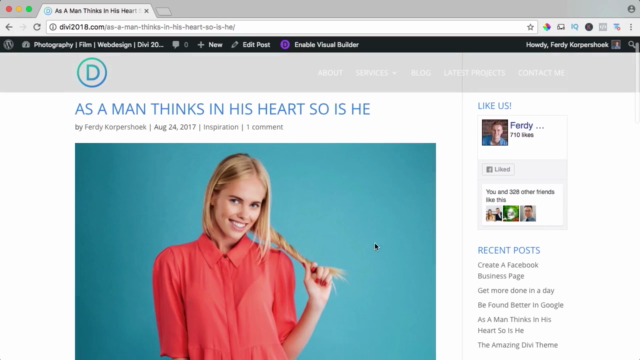Open the Chrome three-dot menu
Viewport: 640px width, 360px height.
tap(631, 27)
